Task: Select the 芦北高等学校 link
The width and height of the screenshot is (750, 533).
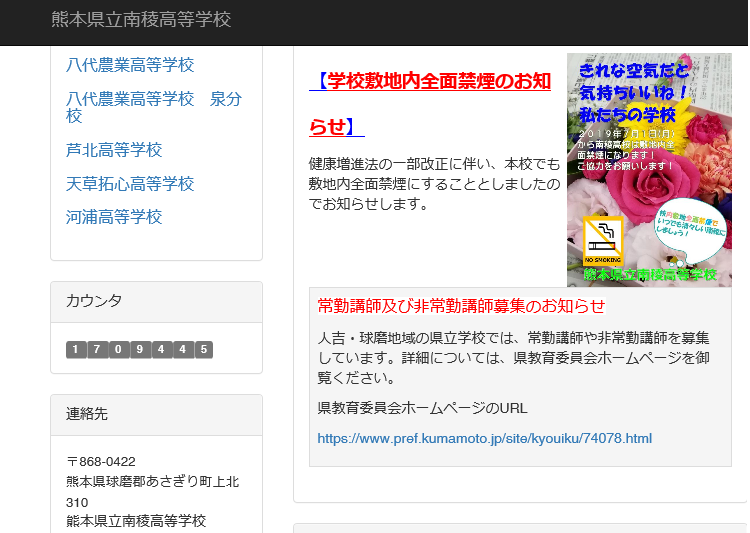Action: pyautogui.click(x=114, y=150)
